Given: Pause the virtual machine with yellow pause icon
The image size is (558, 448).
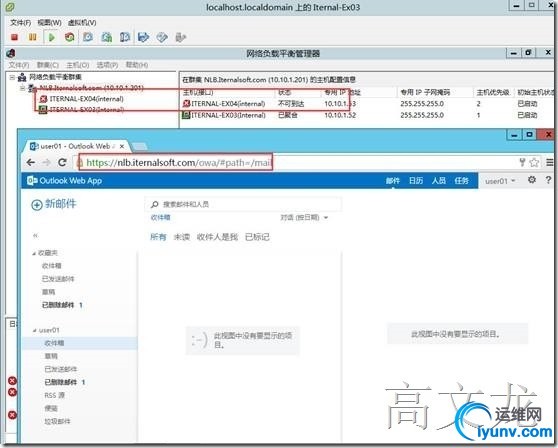Looking at the screenshot, I should tap(32, 37).
